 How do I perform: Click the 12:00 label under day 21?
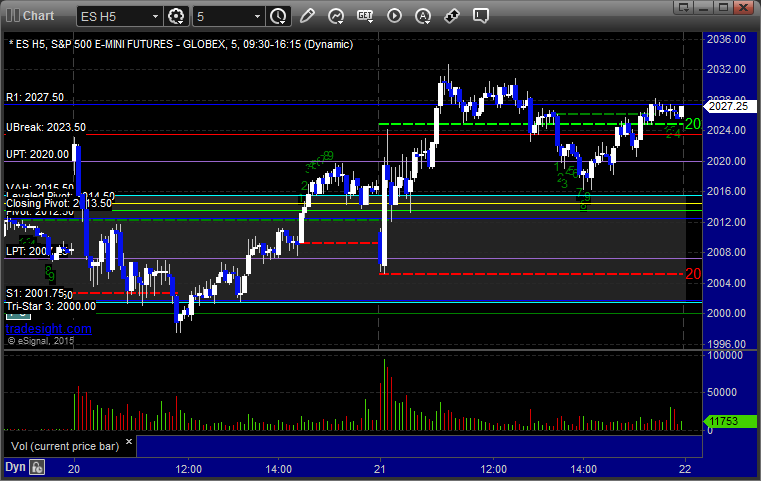click(494, 469)
